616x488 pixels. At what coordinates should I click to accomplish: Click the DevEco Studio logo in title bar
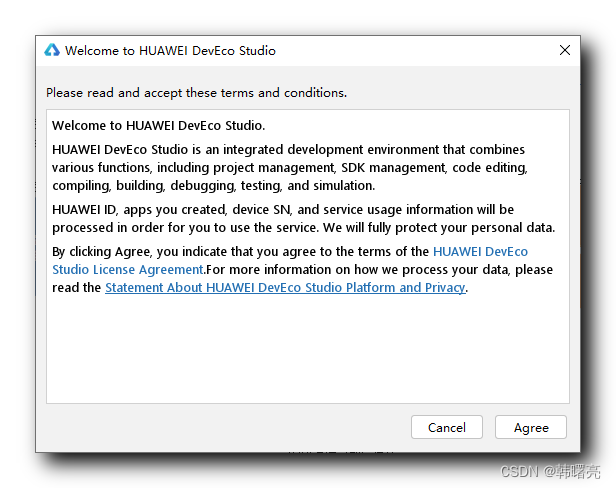tap(52, 50)
